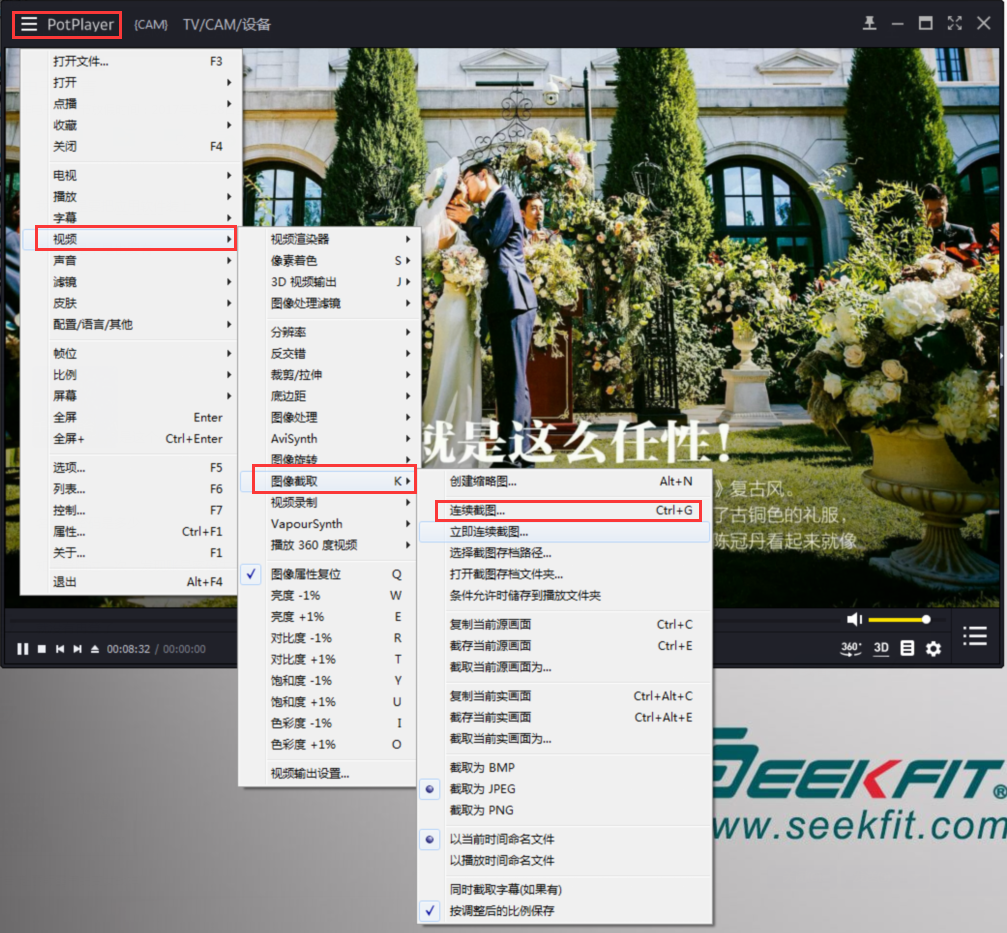Choose 以播放时间命名文件 option

(x=501, y=860)
